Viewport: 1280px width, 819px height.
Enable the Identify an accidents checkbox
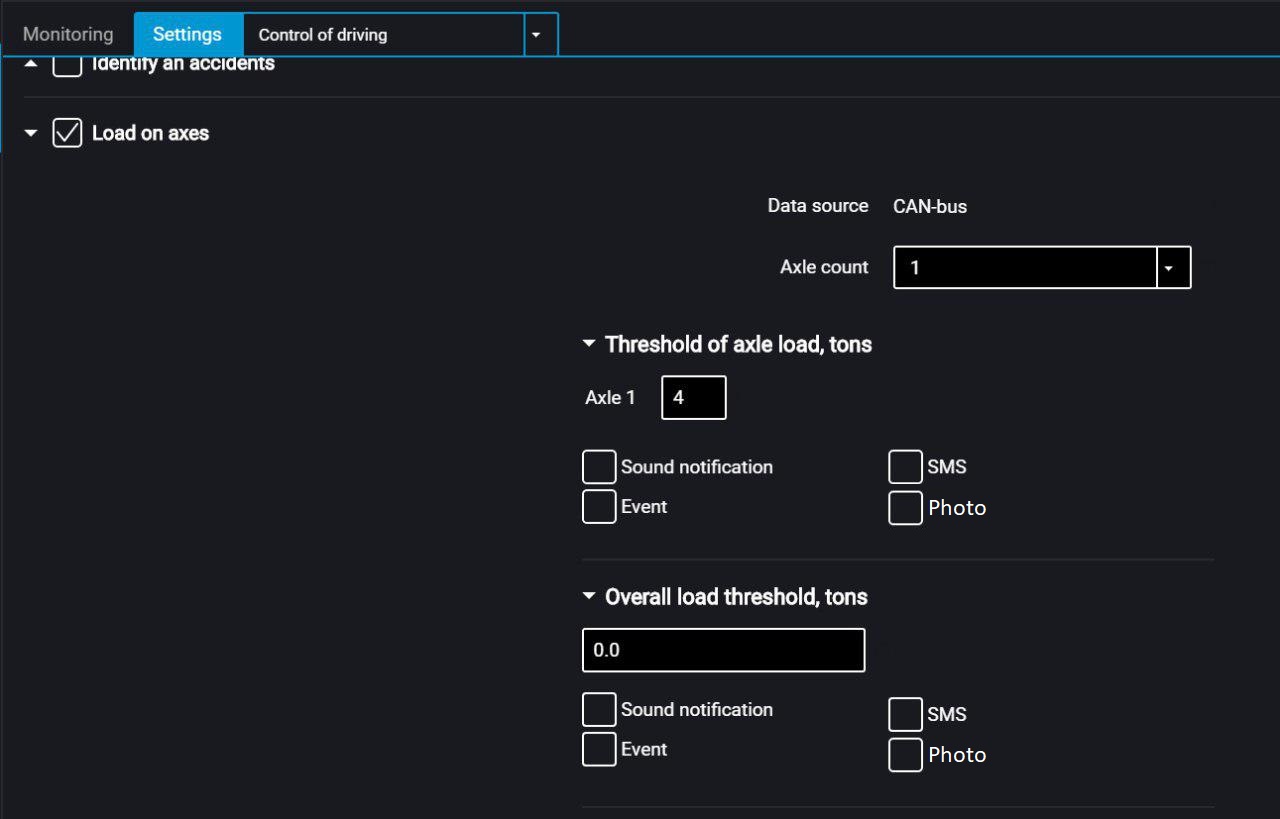point(67,66)
